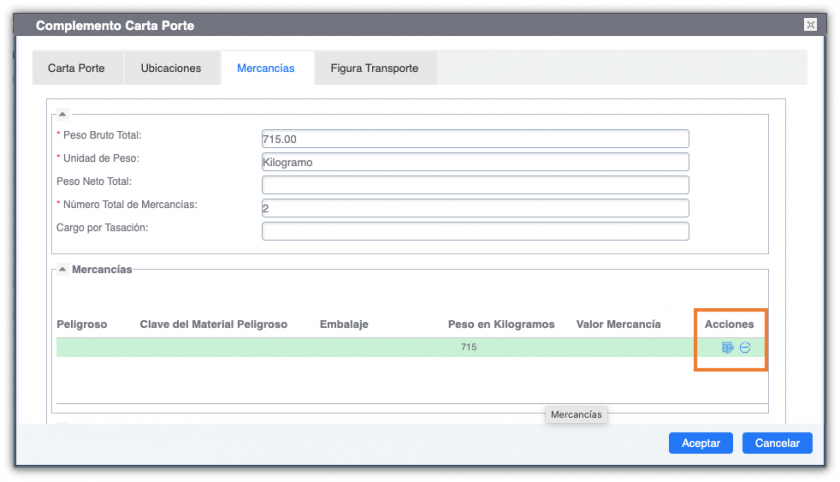The width and height of the screenshot is (840, 482).
Task: Click the Clave del Material Peligroso header
Action: point(213,324)
